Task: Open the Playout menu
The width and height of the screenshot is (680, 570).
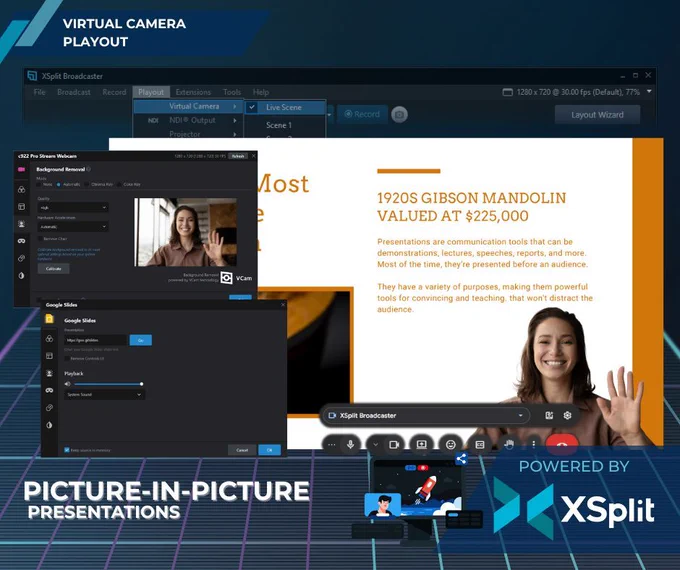Action: click(151, 92)
